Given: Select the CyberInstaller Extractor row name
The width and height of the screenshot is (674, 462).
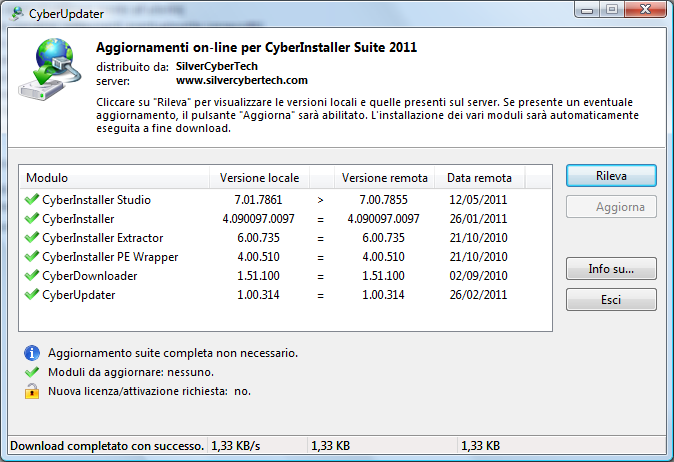Looking at the screenshot, I should (x=103, y=238).
